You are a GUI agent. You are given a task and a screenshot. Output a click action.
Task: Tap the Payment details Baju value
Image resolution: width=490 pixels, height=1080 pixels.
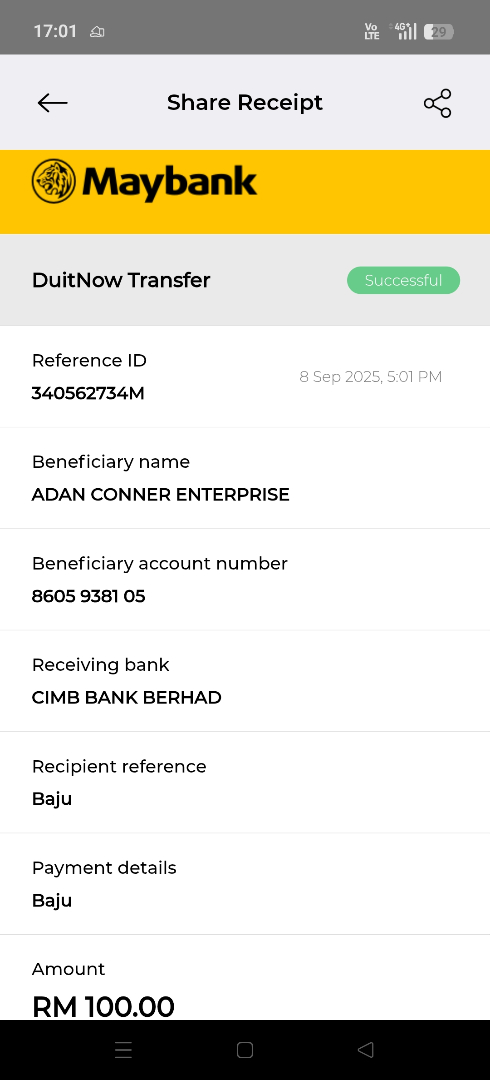[52, 900]
